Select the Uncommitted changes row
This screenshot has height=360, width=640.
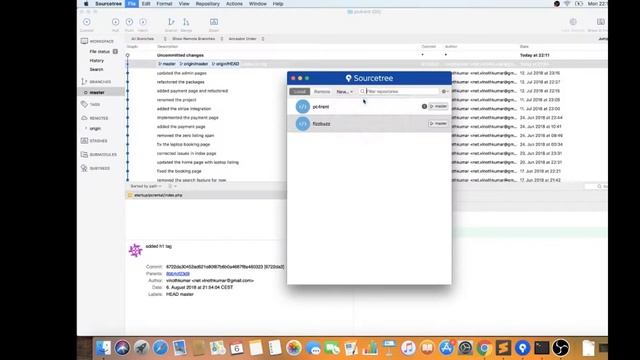366,55
